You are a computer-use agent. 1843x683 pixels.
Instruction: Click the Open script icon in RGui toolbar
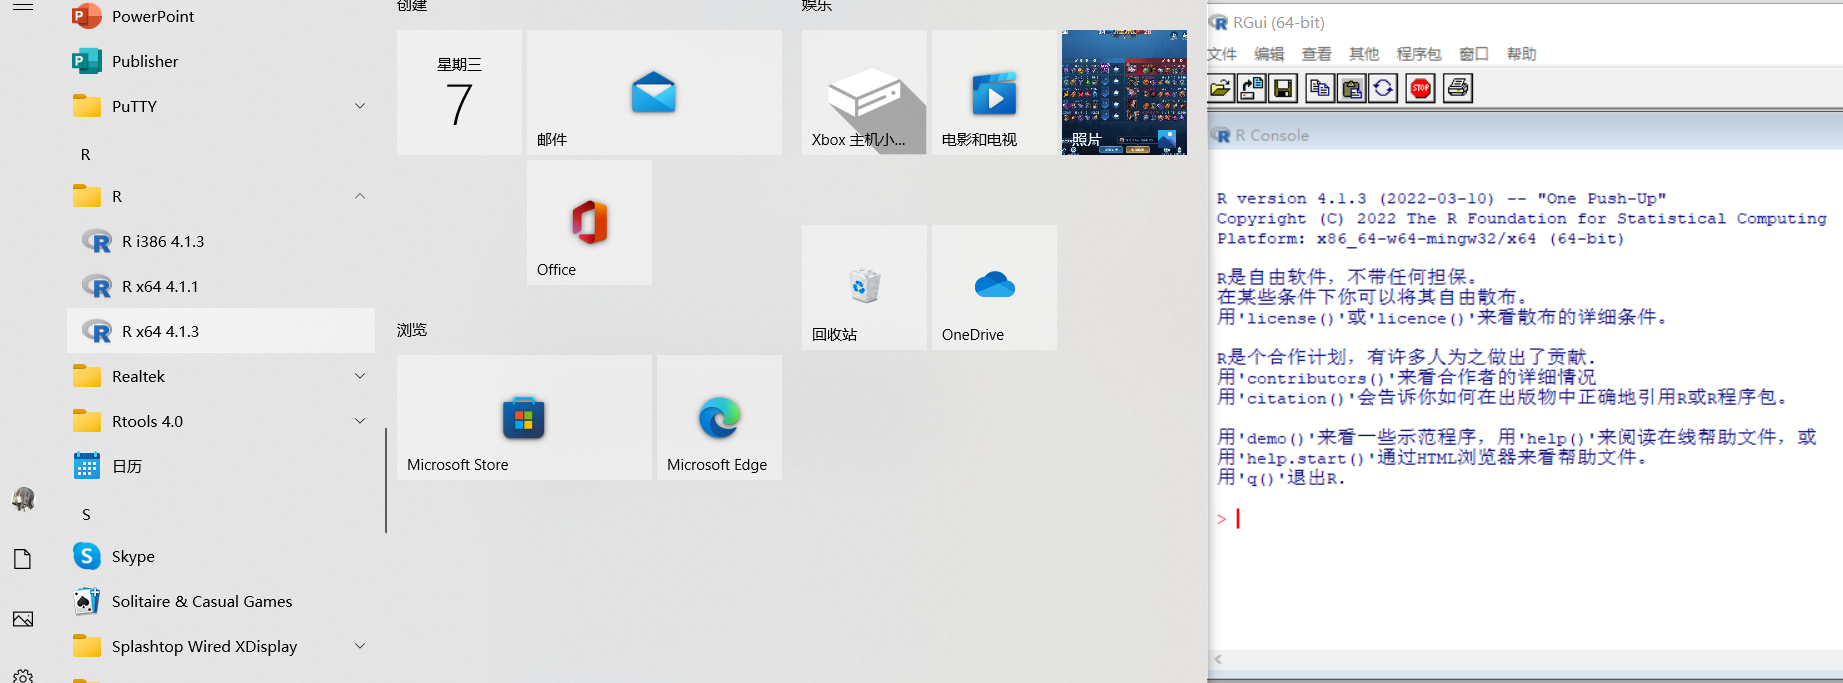[x=1220, y=89]
